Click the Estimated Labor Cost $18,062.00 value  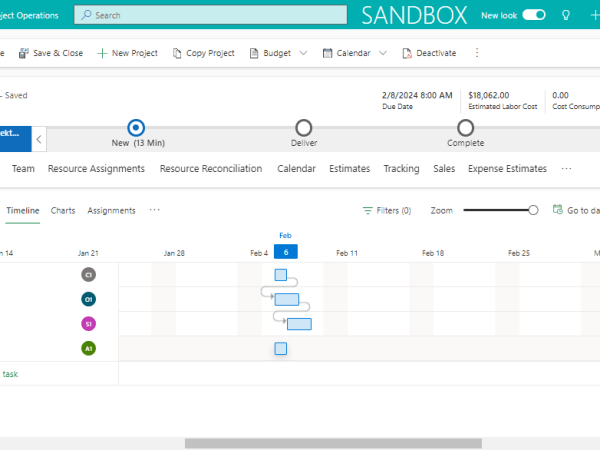tap(489, 95)
